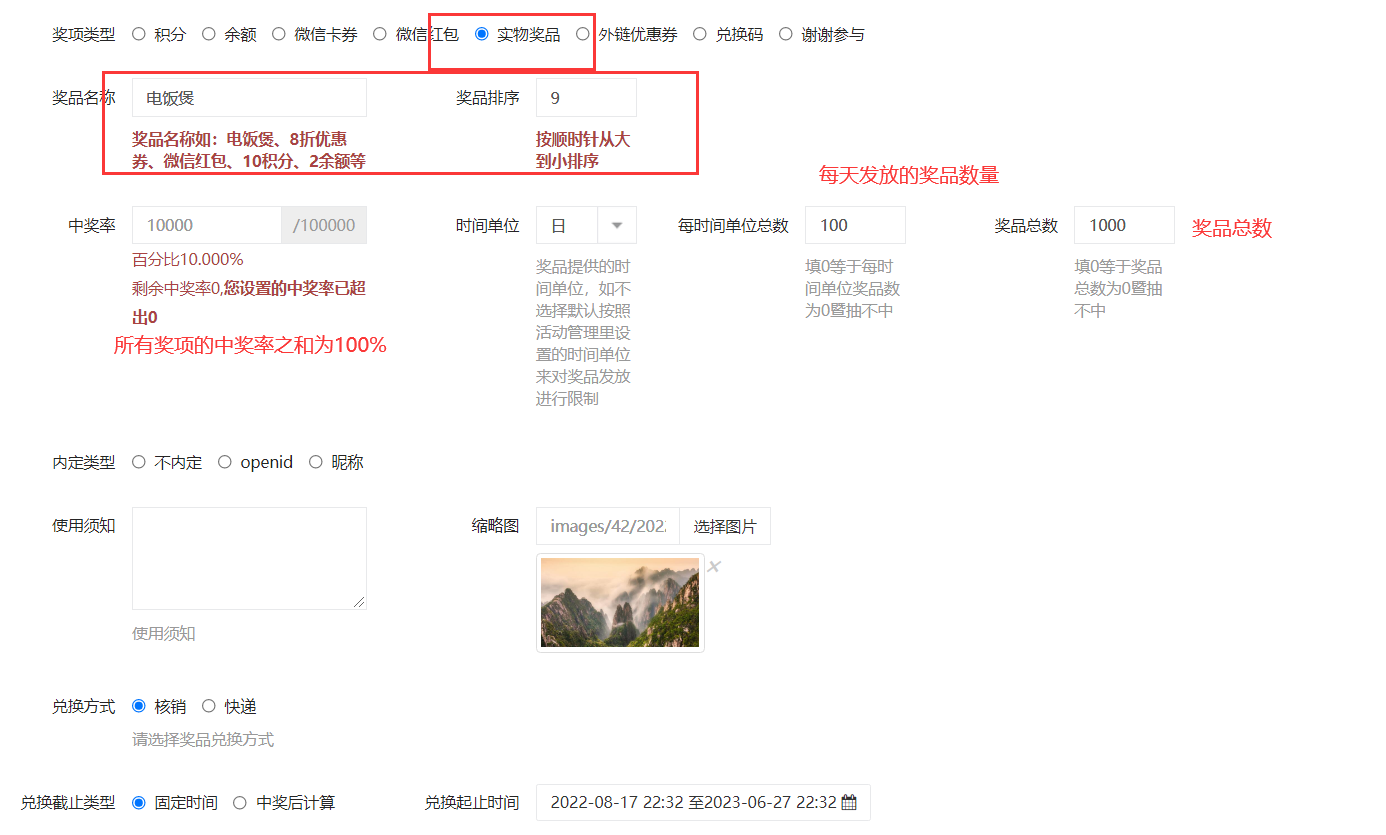Click the 奖品名称 input field
This screenshot has height=835, width=1386.
point(249,98)
